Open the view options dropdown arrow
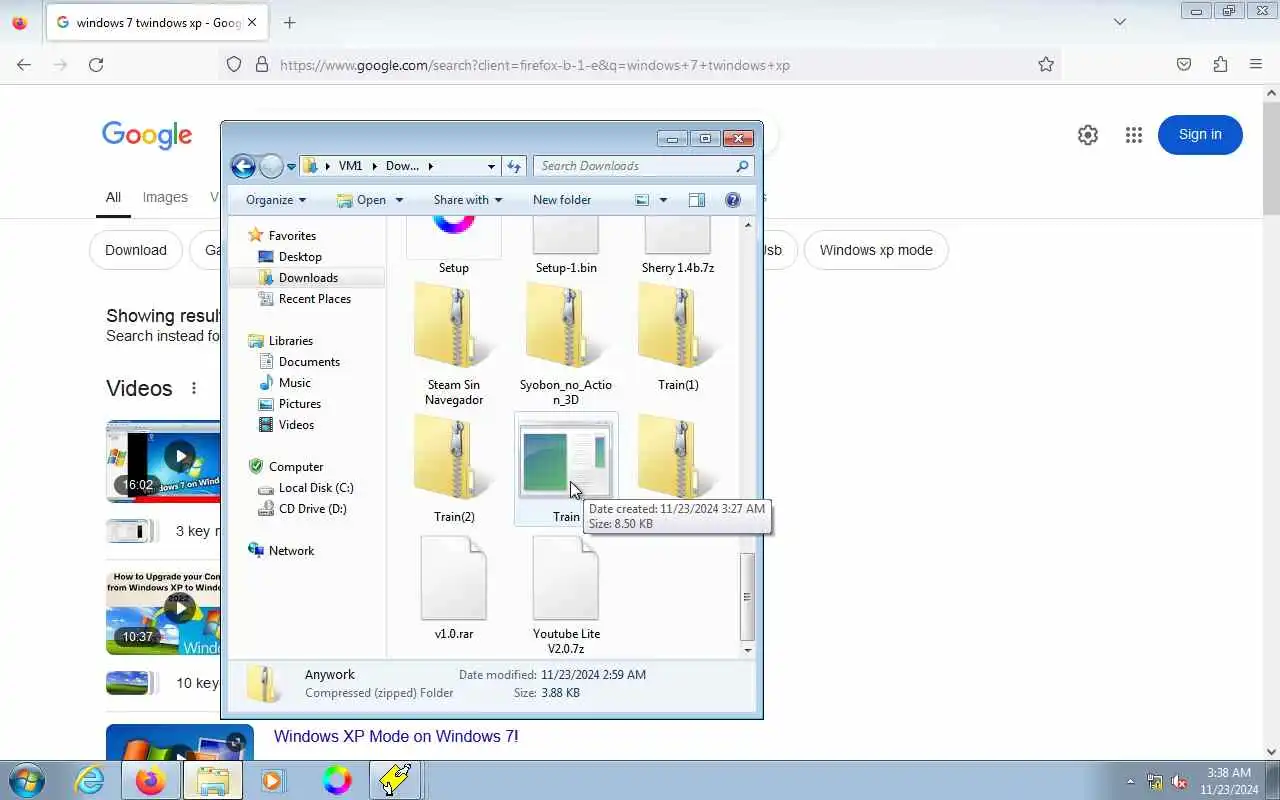The width and height of the screenshot is (1280, 800). (662, 200)
